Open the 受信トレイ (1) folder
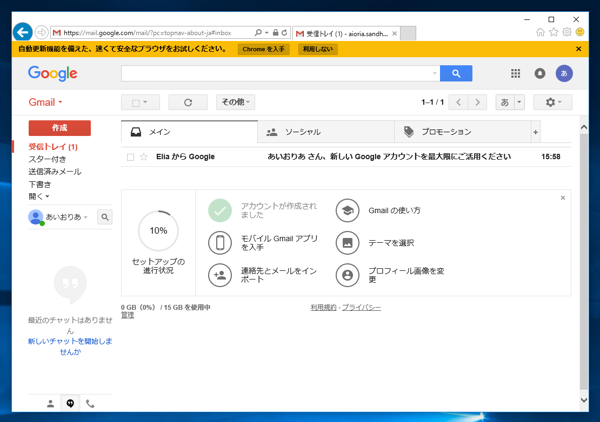The width and height of the screenshot is (600, 422). (53, 147)
